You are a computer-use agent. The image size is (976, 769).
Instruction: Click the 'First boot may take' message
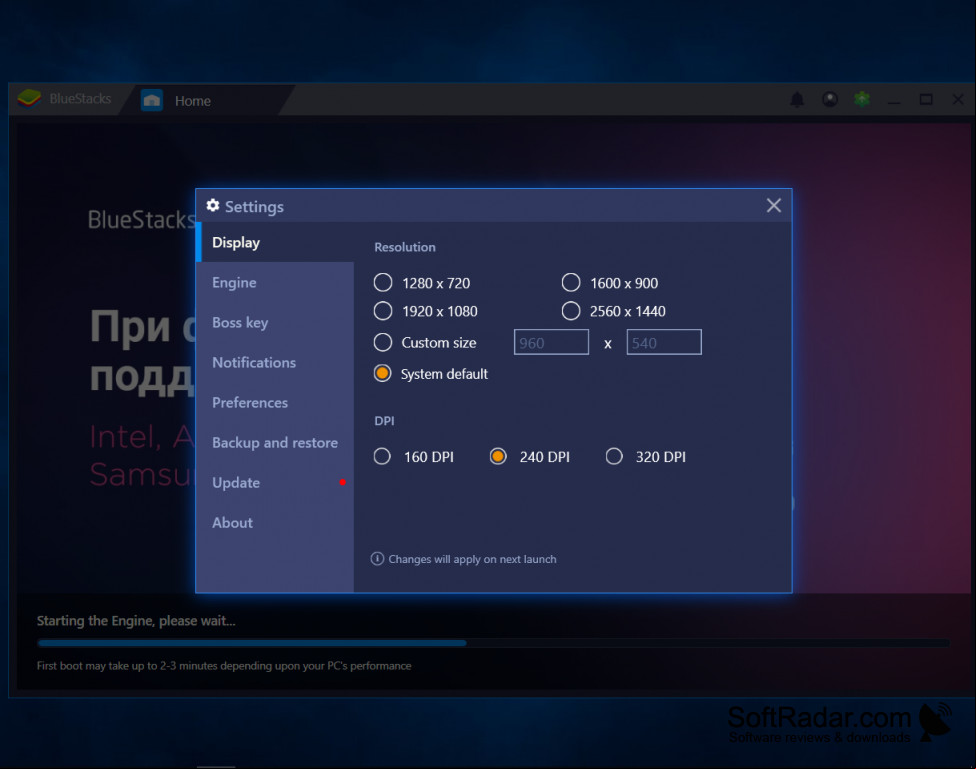224,666
